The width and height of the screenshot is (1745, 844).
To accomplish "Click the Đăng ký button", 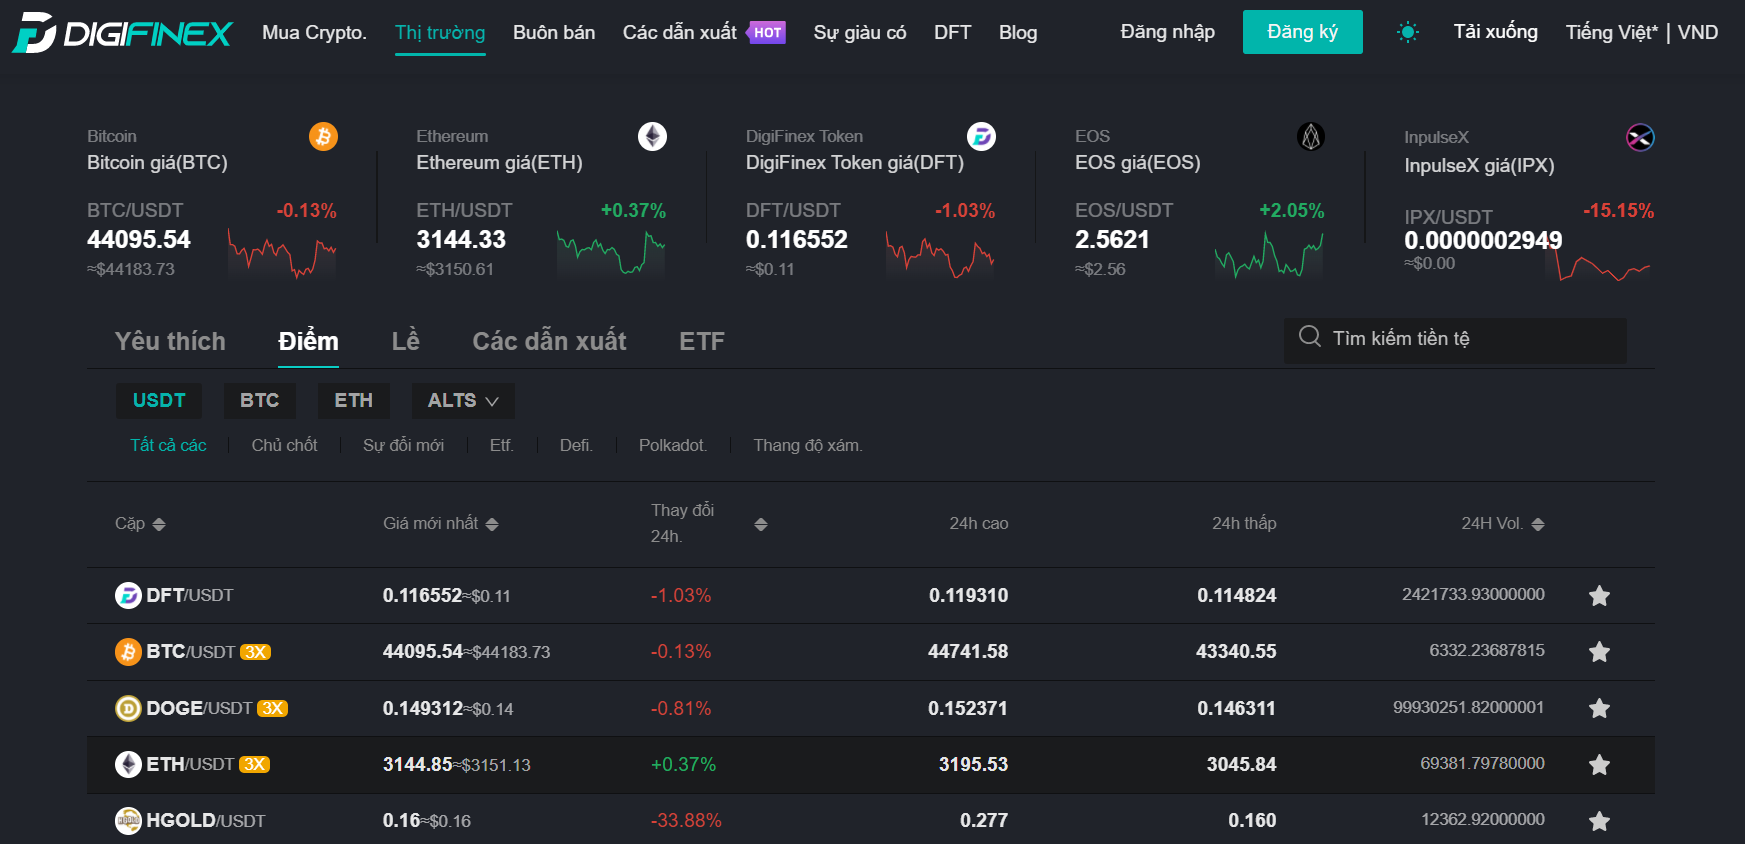I will 1302,32.
